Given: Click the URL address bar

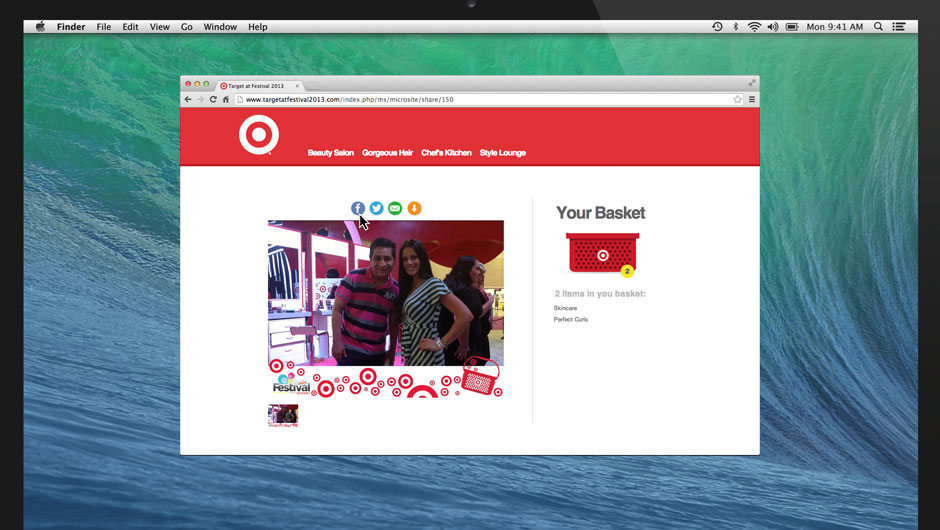Looking at the screenshot, I should click(489, 100).
